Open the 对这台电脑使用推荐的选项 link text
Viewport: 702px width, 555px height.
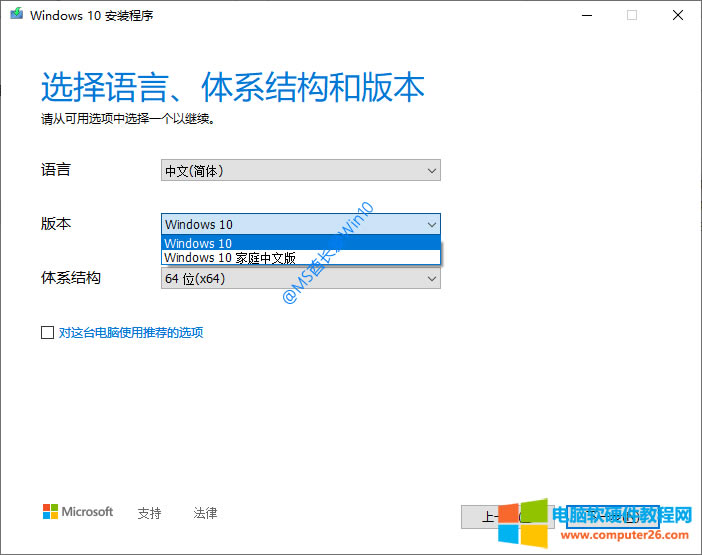coord(131,333)
